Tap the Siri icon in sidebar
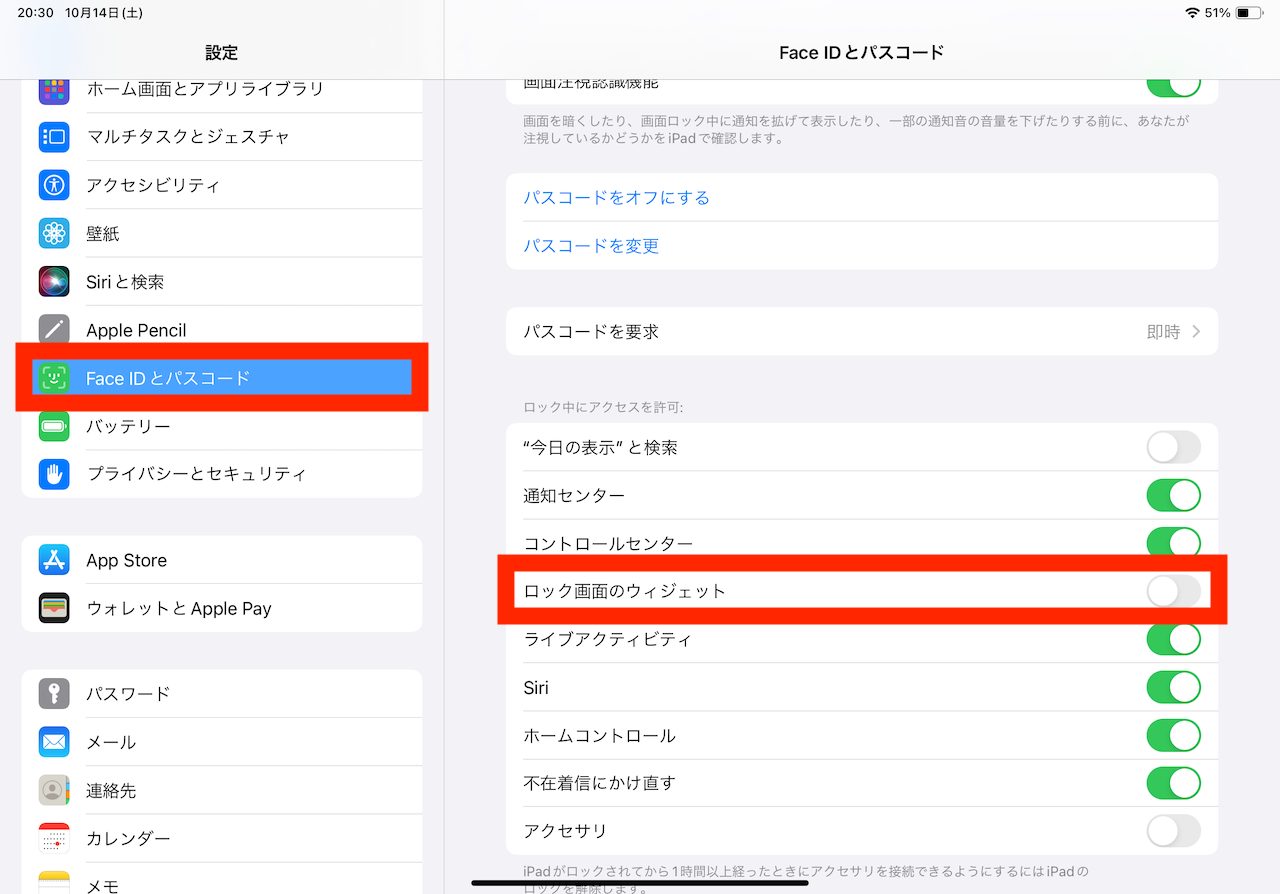This screenshot has width=1280, height=894. pyautogui.click(x=54, y=281)
